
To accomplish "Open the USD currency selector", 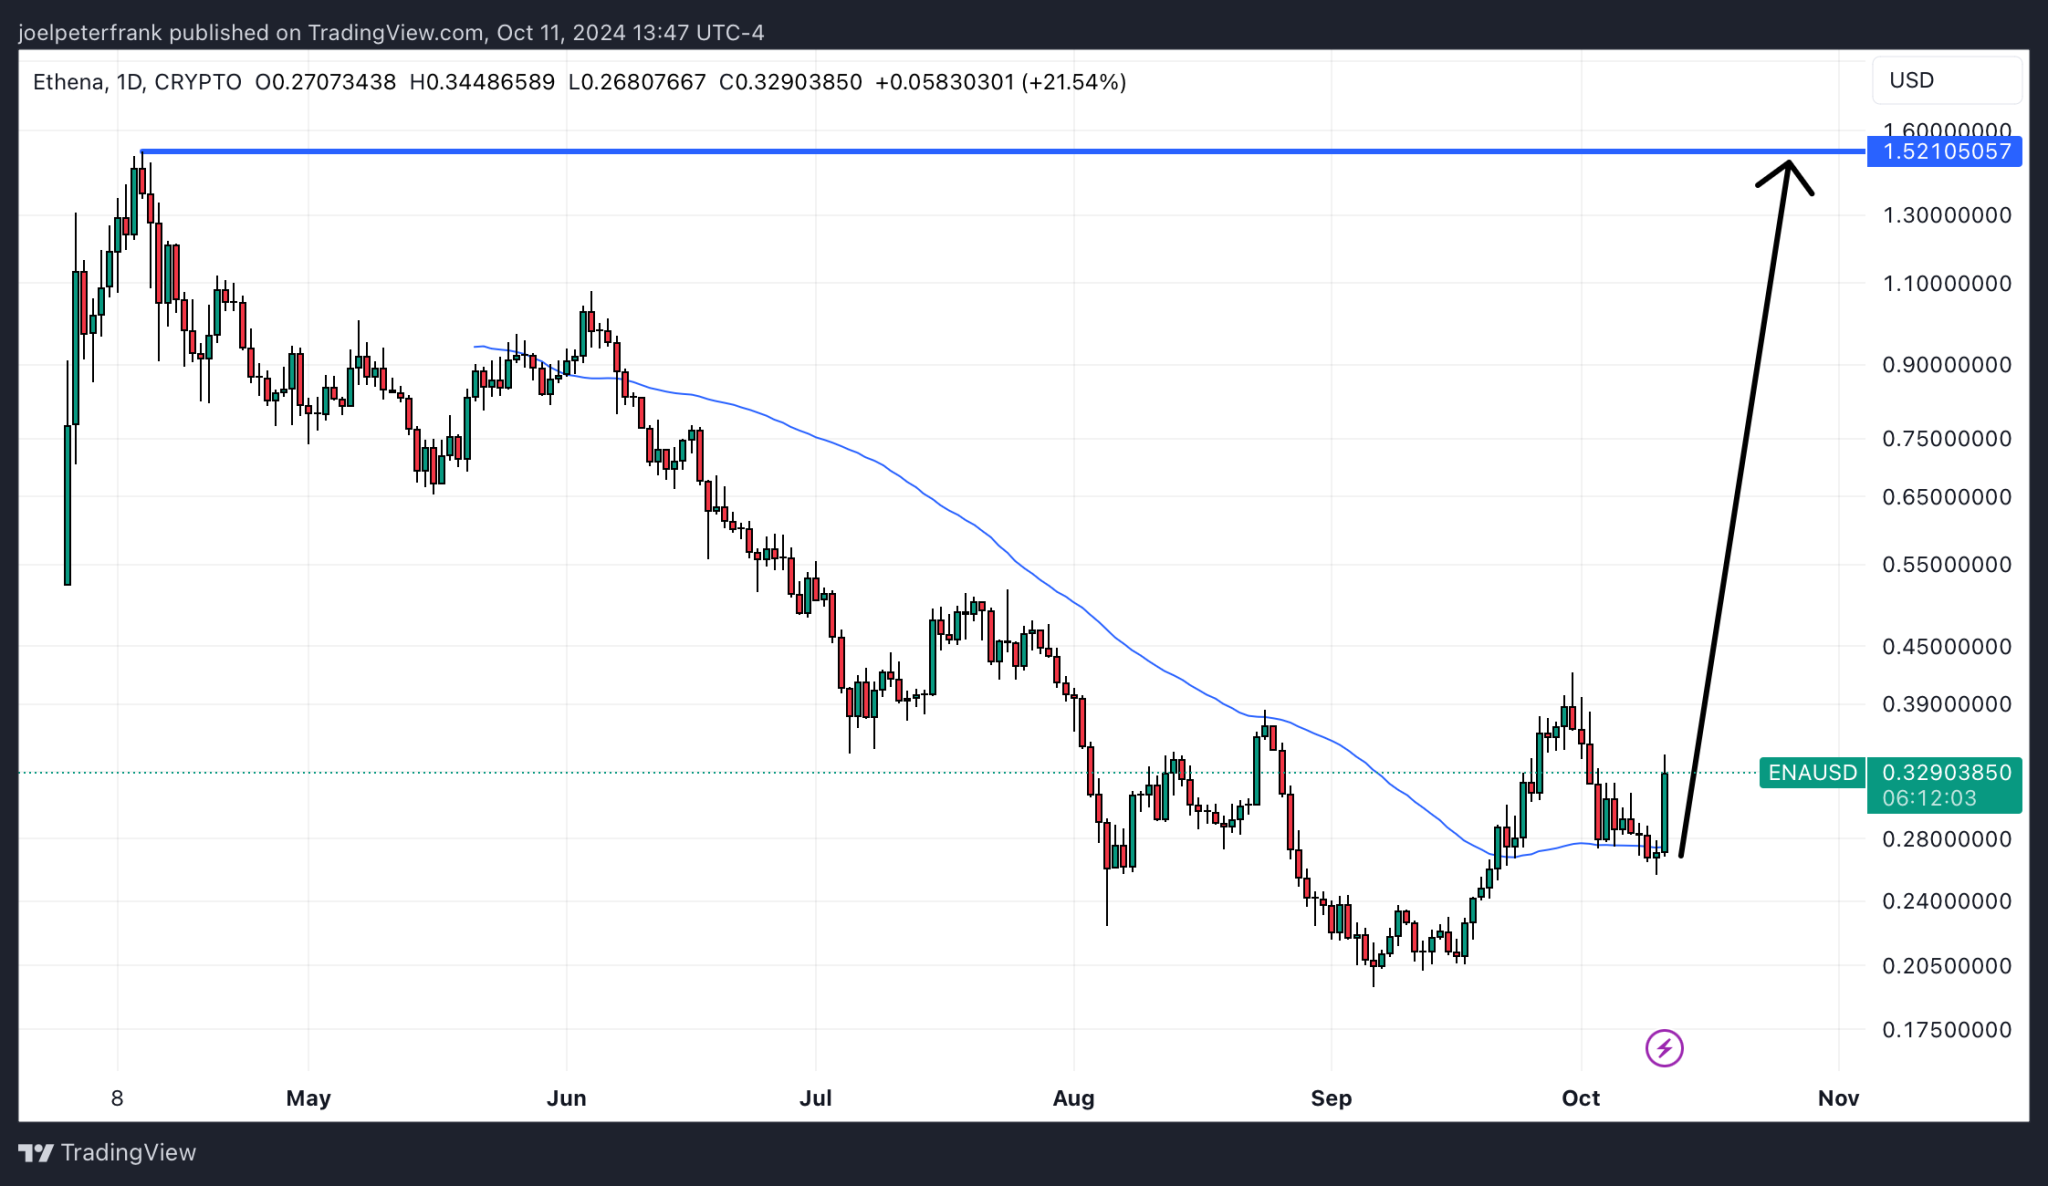I will pos(1946,80).
